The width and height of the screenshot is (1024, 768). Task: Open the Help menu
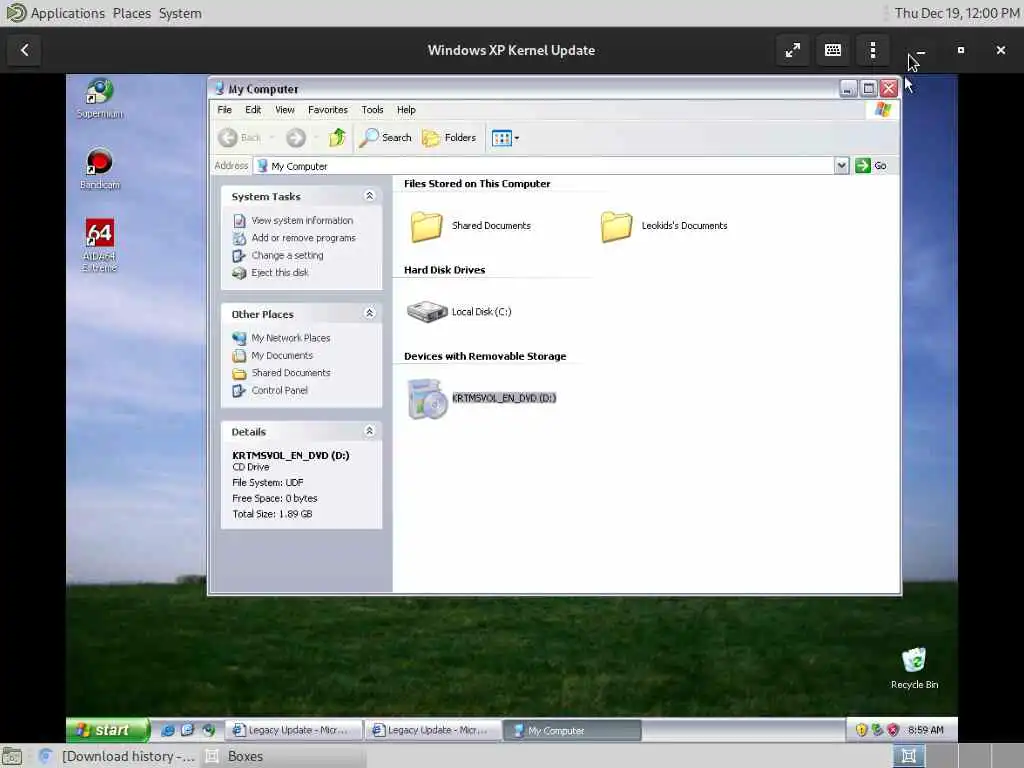406,110
